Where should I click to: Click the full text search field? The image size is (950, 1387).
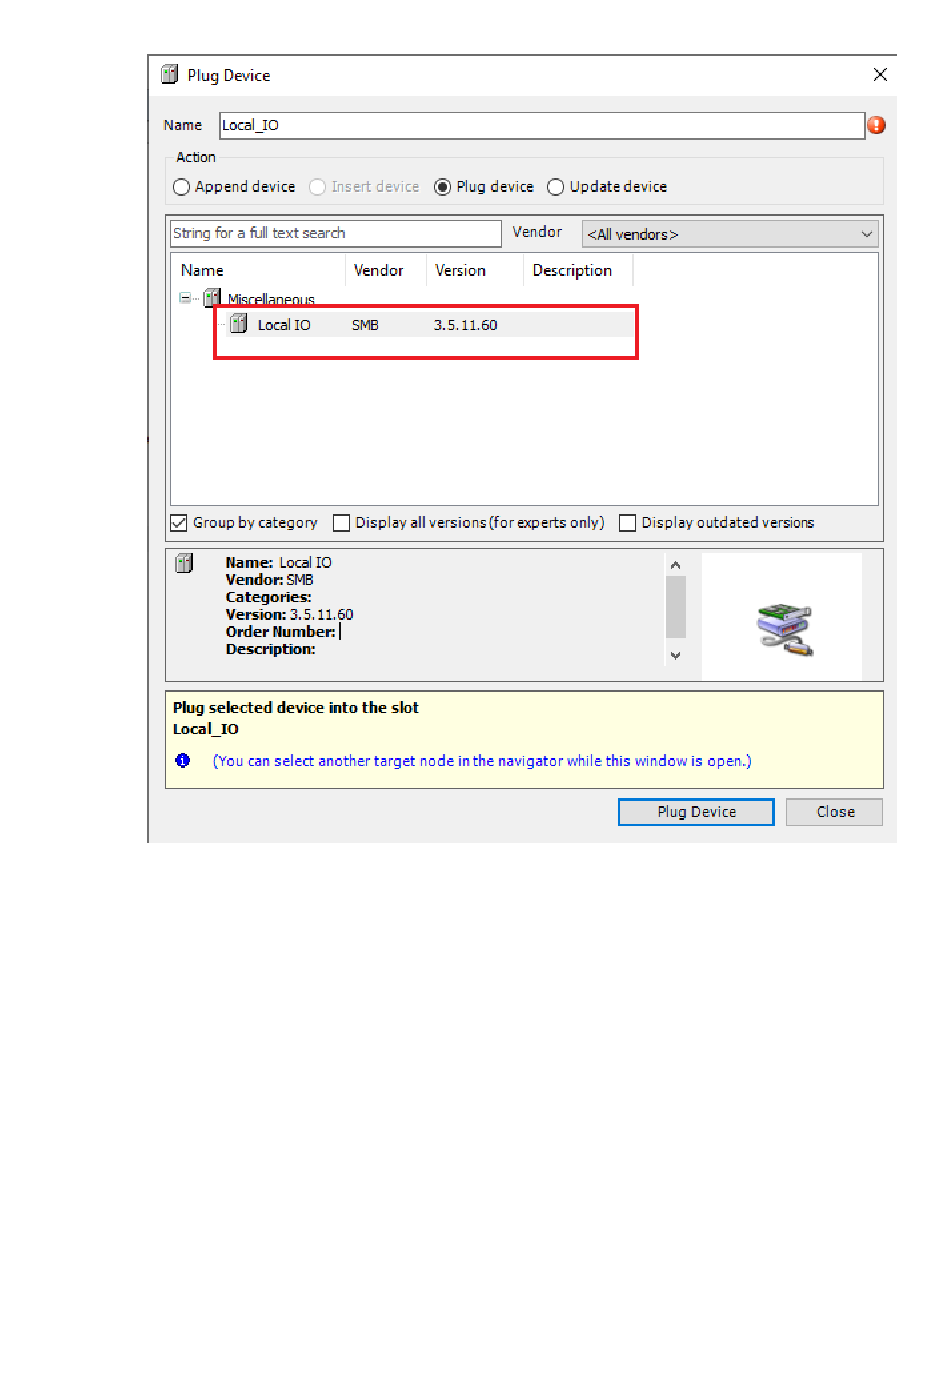click(336, 233)
